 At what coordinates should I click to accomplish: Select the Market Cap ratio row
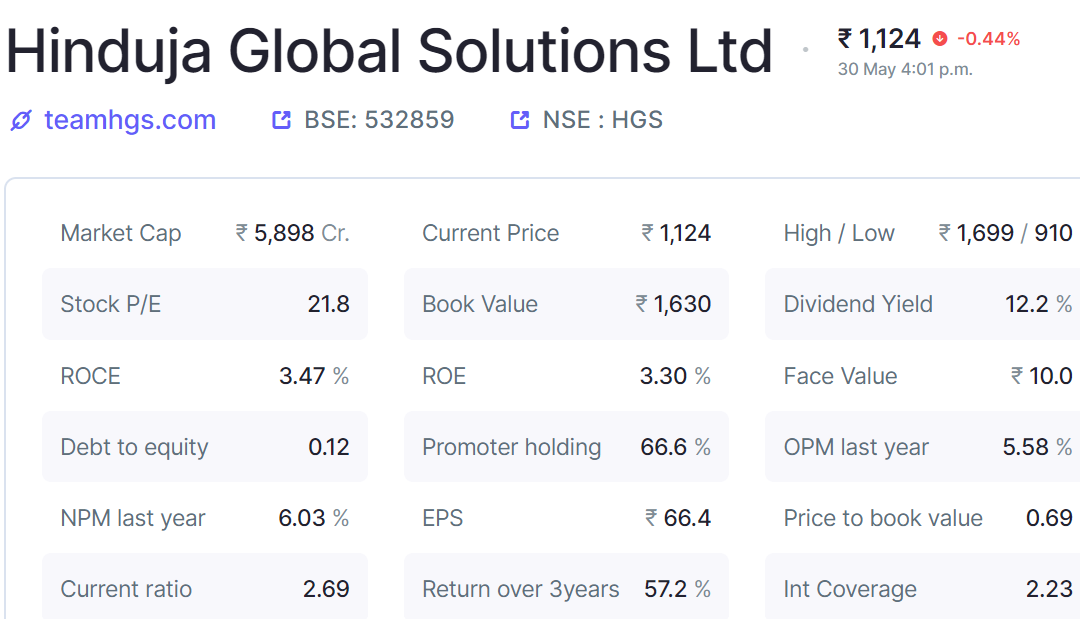tap(205, 233)
